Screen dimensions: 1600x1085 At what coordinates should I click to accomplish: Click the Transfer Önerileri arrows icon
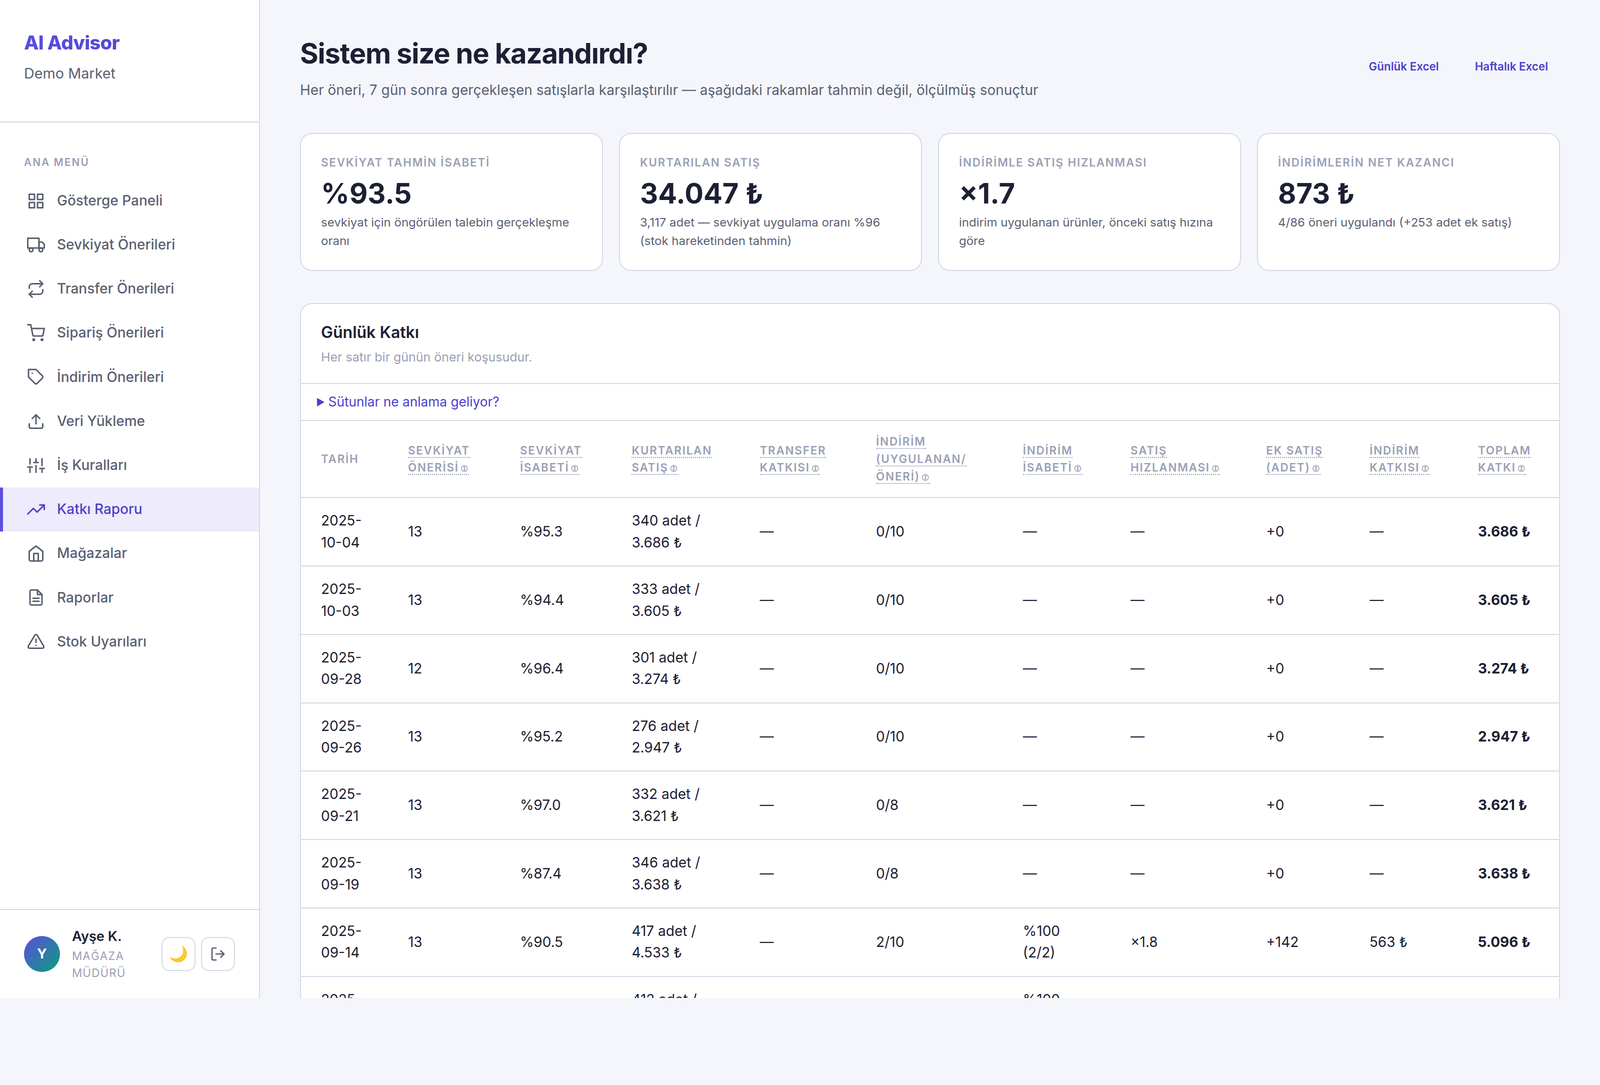pos(36,289)
